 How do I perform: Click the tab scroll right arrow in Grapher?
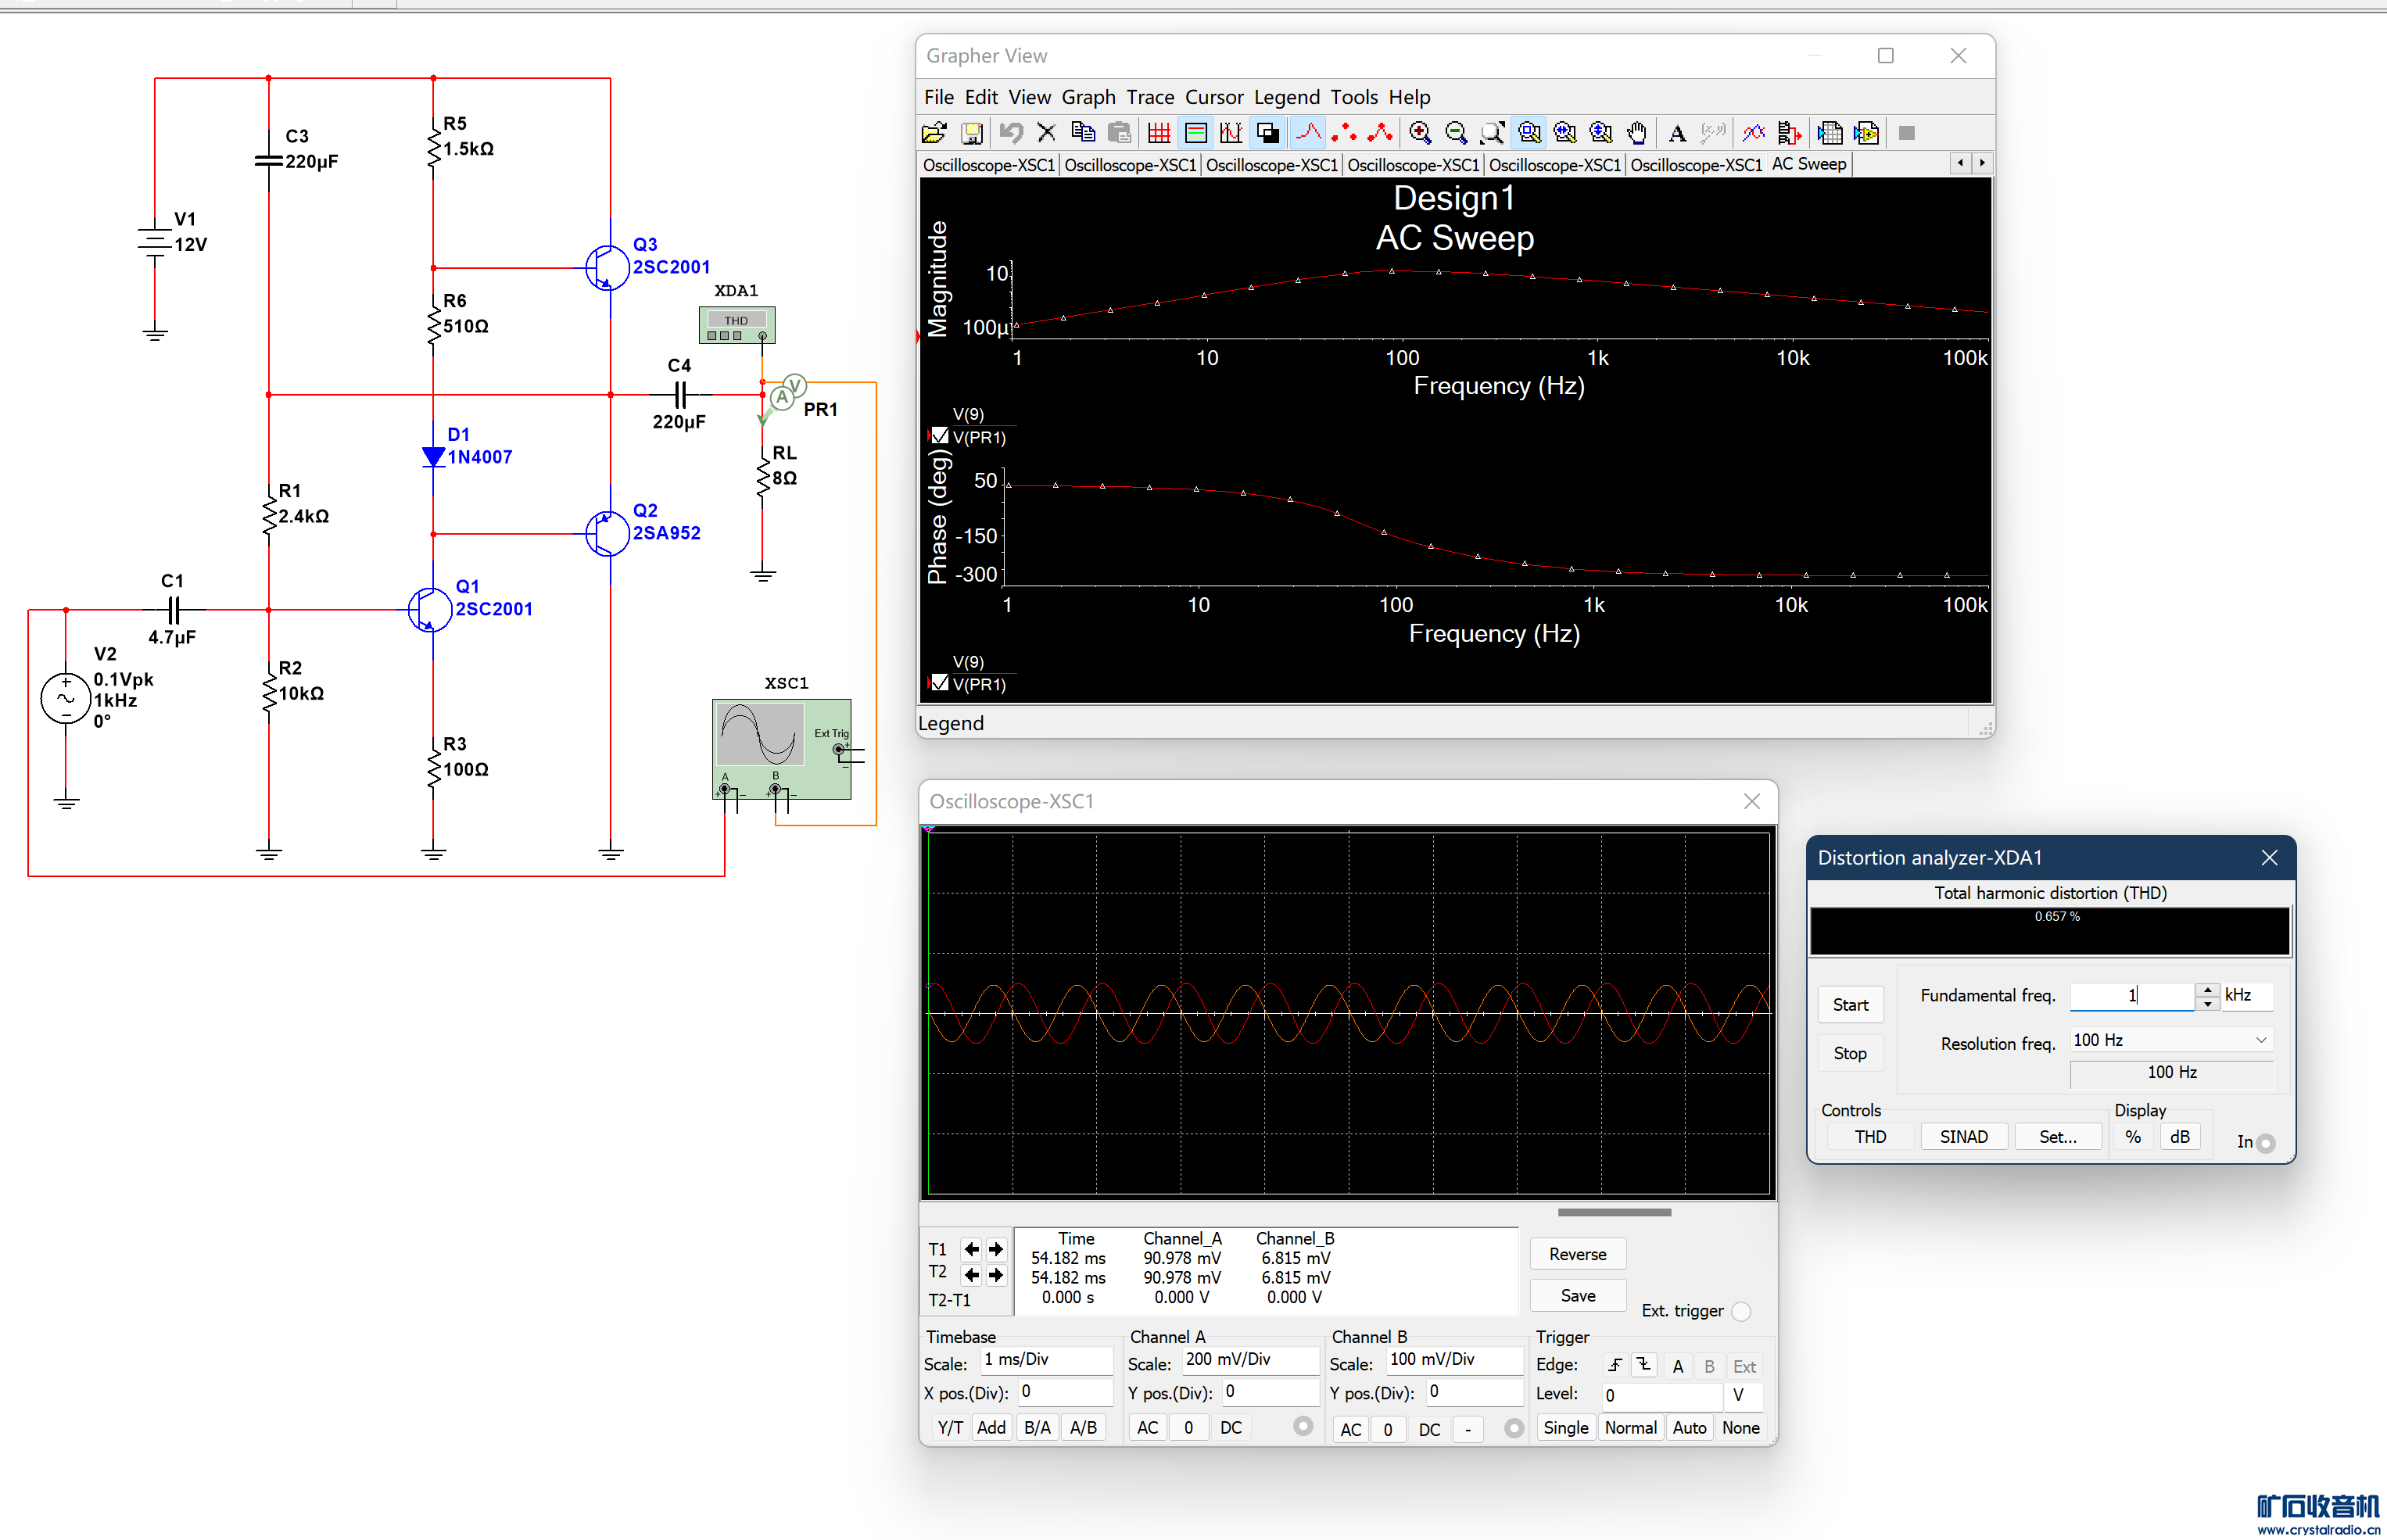point(1982,163)
